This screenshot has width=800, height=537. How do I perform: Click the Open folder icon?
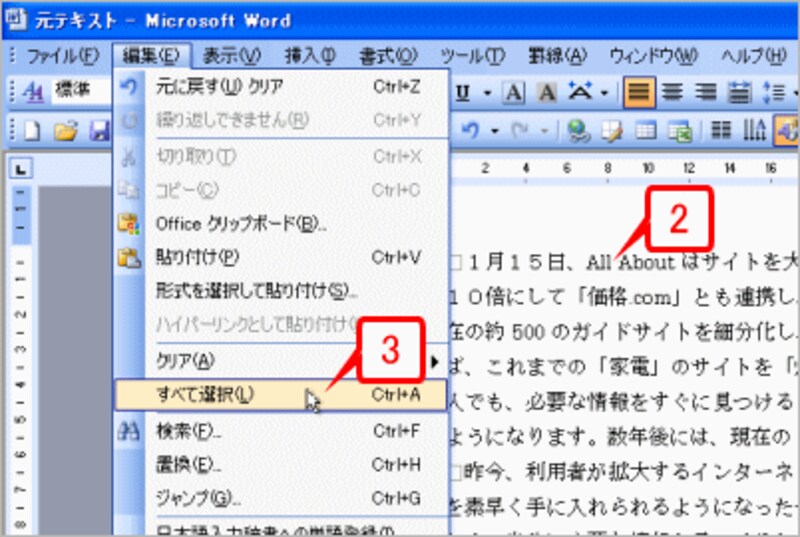click(66, 131)
